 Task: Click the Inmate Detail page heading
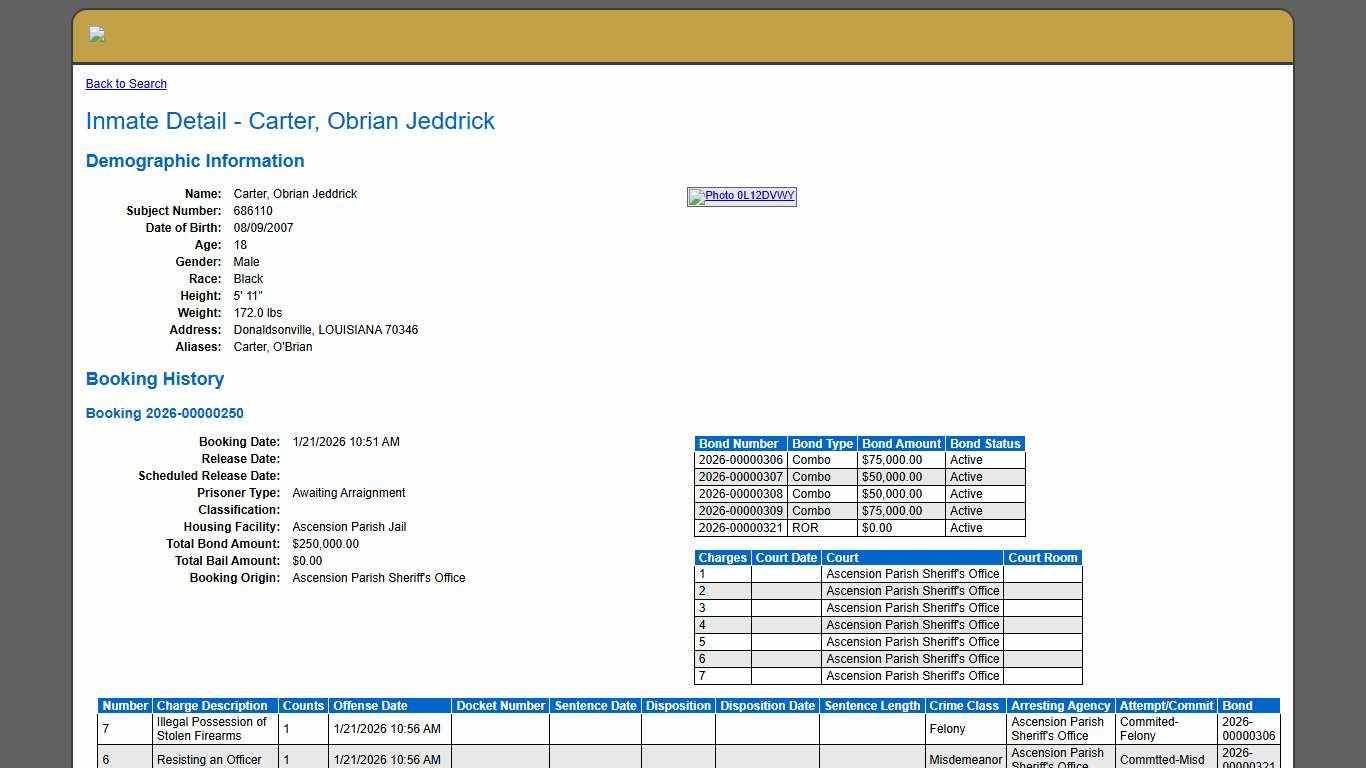[x=290, y=121]
